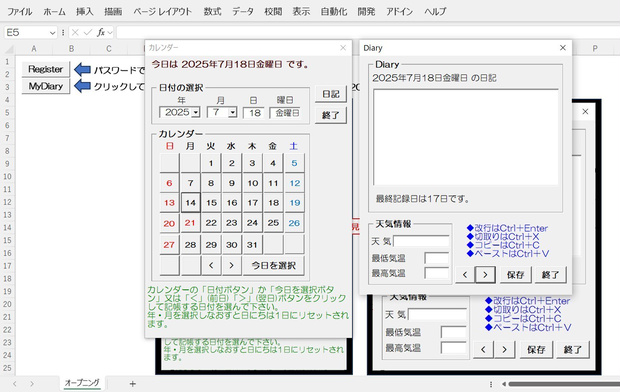The width and height of the screenshot is (620, 392).
Task: Close the Diary dialog with the X
Action: coord(563,48)
